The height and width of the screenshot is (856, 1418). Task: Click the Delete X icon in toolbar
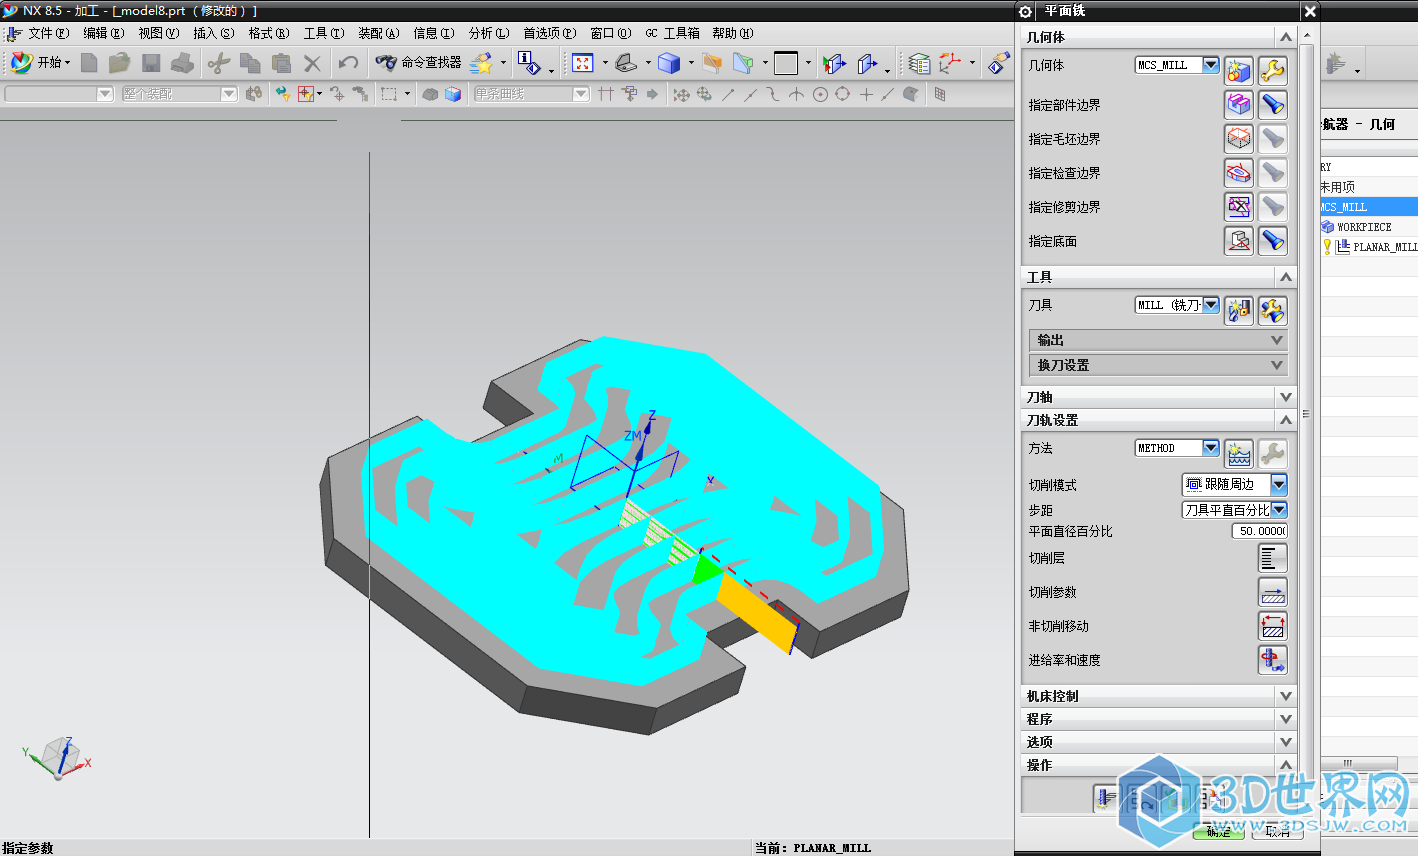coord(313,63)
